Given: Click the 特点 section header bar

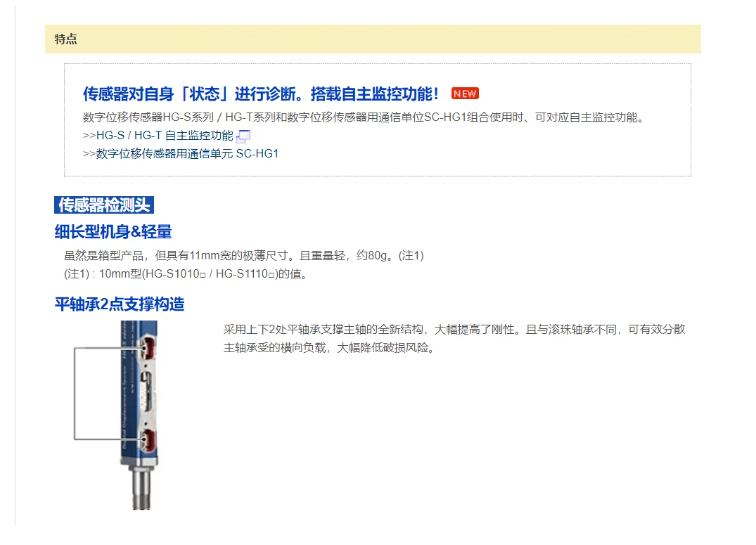Looking at the screenshot, I should point(373,39).
